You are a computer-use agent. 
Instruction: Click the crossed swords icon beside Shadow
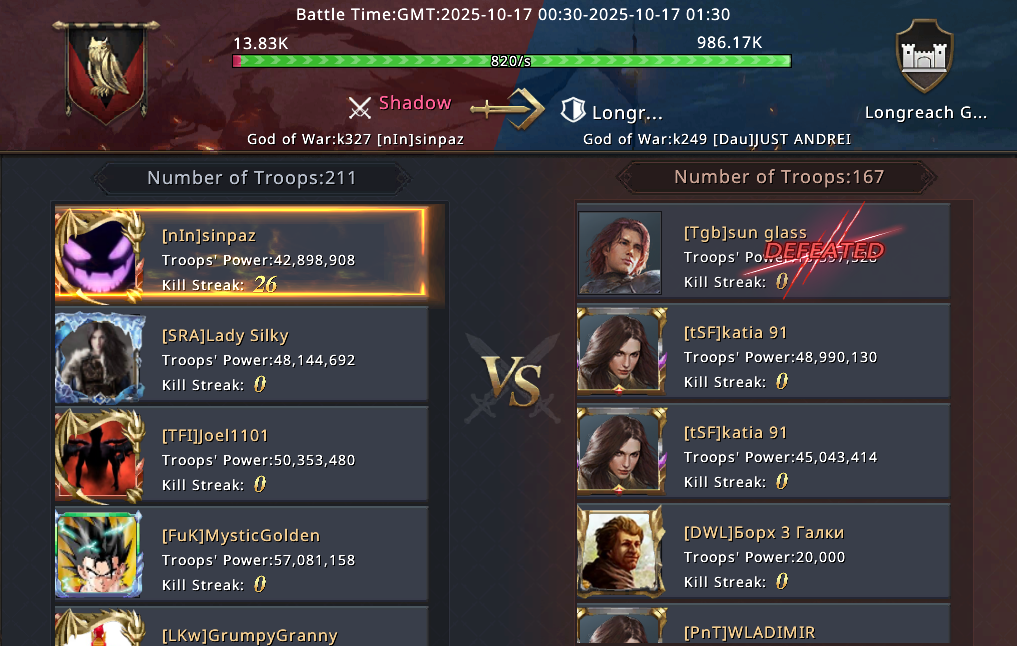[x=359, y=107]
